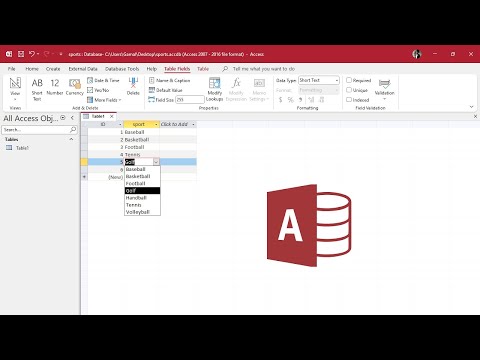Open the Undo history dropdown arrow
This screenshot has height=360, width=480.
point(38,54)
